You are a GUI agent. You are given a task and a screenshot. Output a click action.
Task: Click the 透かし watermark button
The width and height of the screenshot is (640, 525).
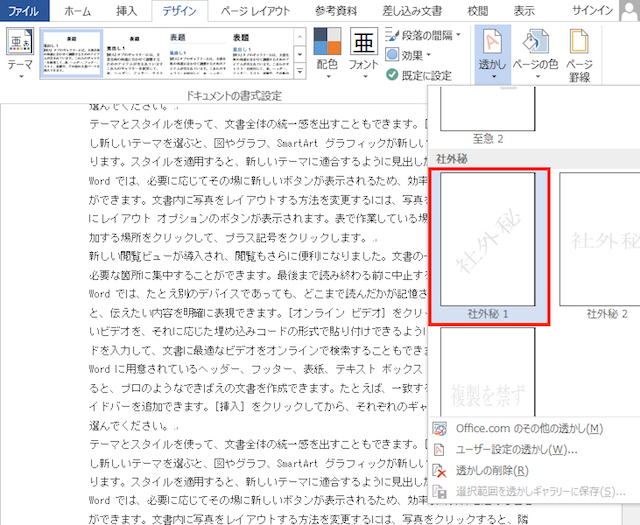pos(493,53)
